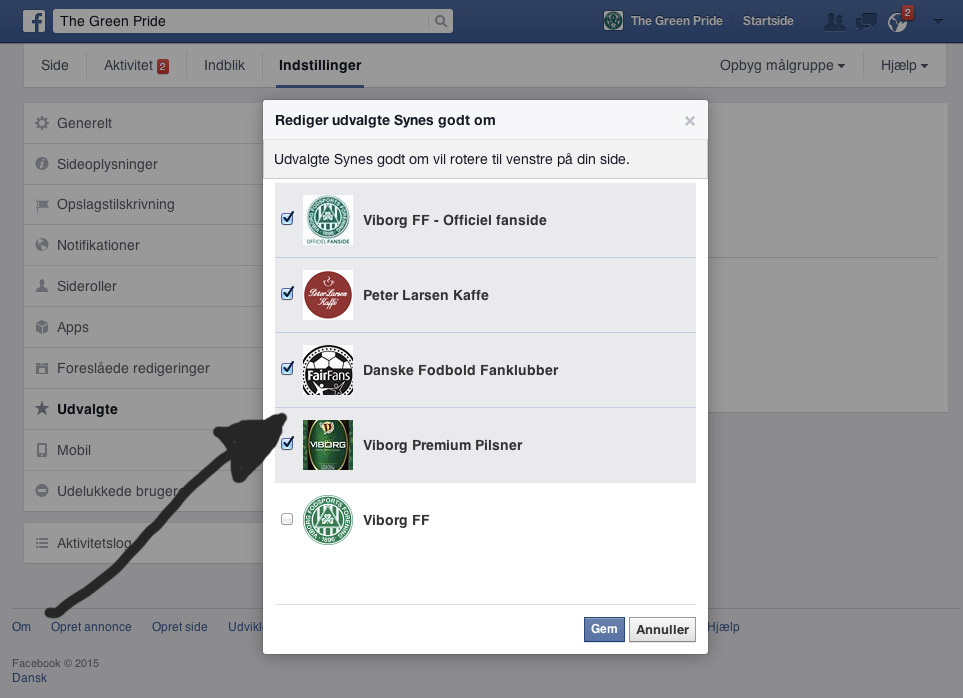Viewport: 963px width, 698px height.
Task: Toggle the Danske Fodbold Fanklubber checkbox
Action: click(x=288, y=369)
